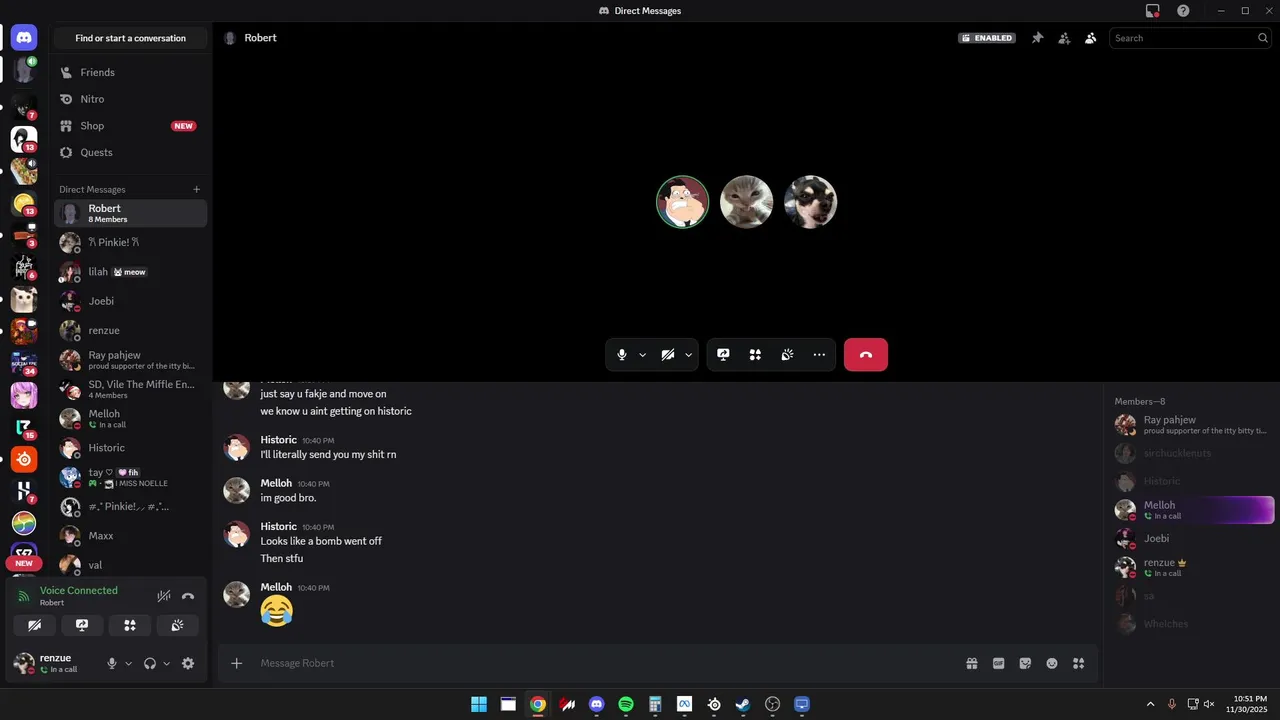This screenshot has width=1280, height=720.
Task: Open the Ray pahjew direct message
Action: click(131, 360)
